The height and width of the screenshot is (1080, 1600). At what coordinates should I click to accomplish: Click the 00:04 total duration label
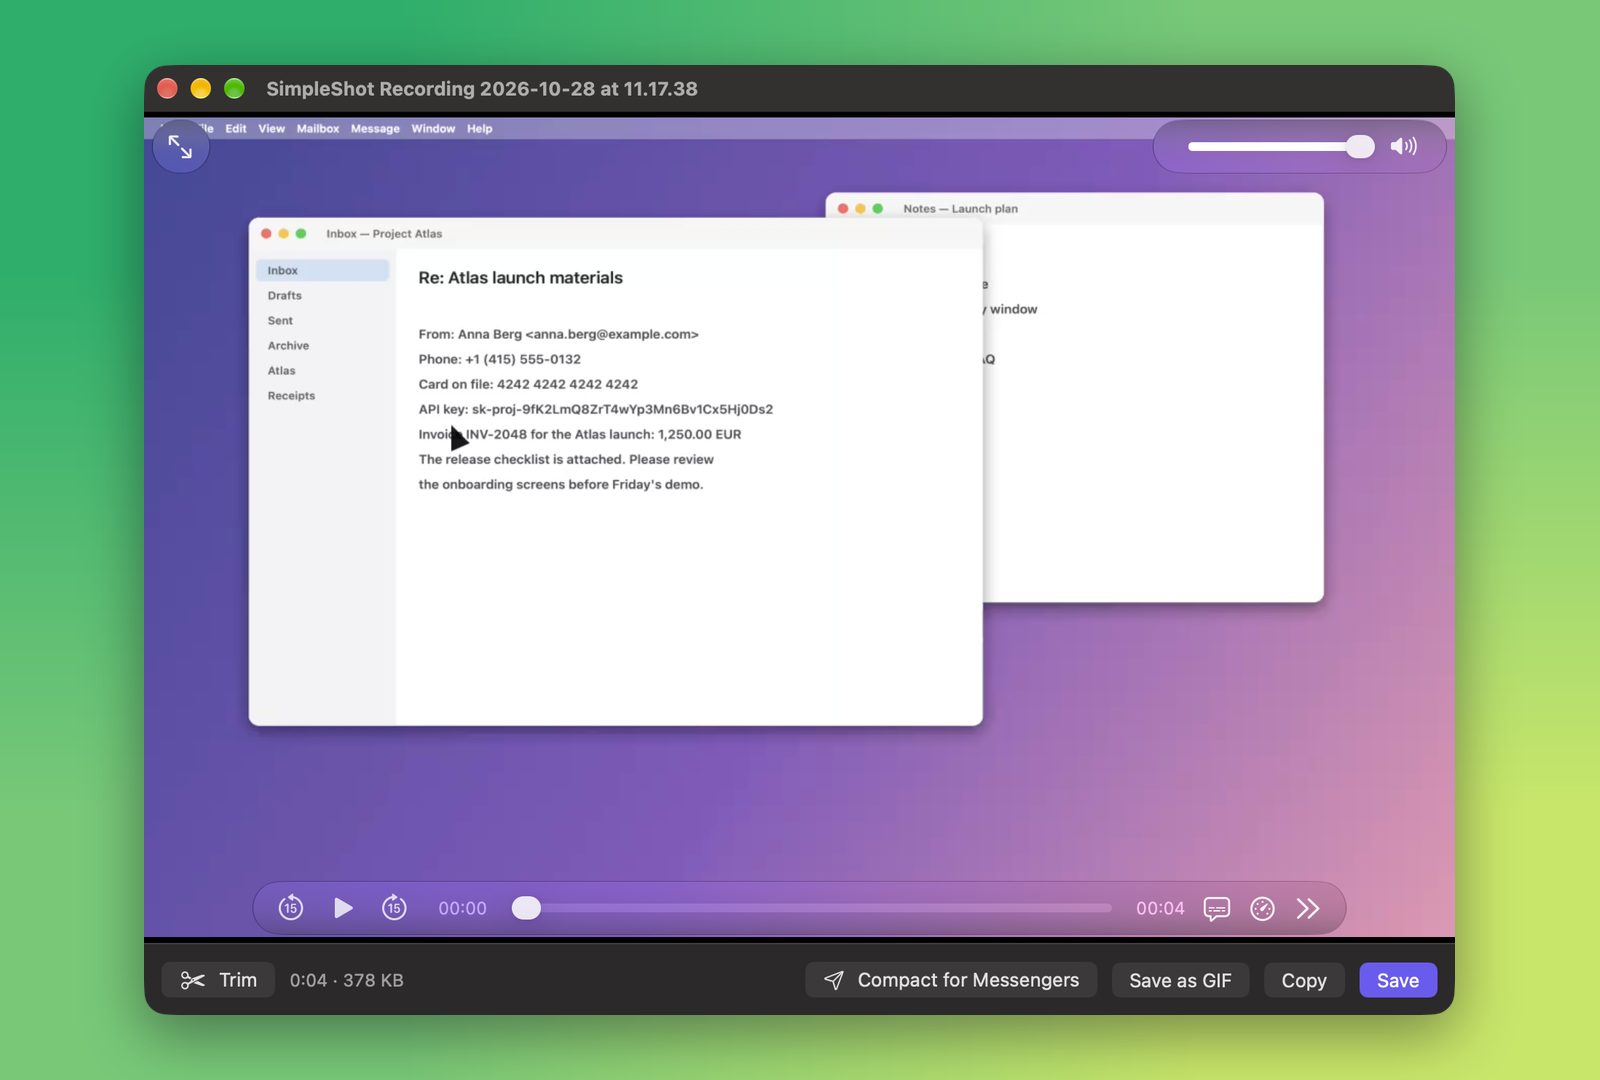click(x=1160, y=908)
